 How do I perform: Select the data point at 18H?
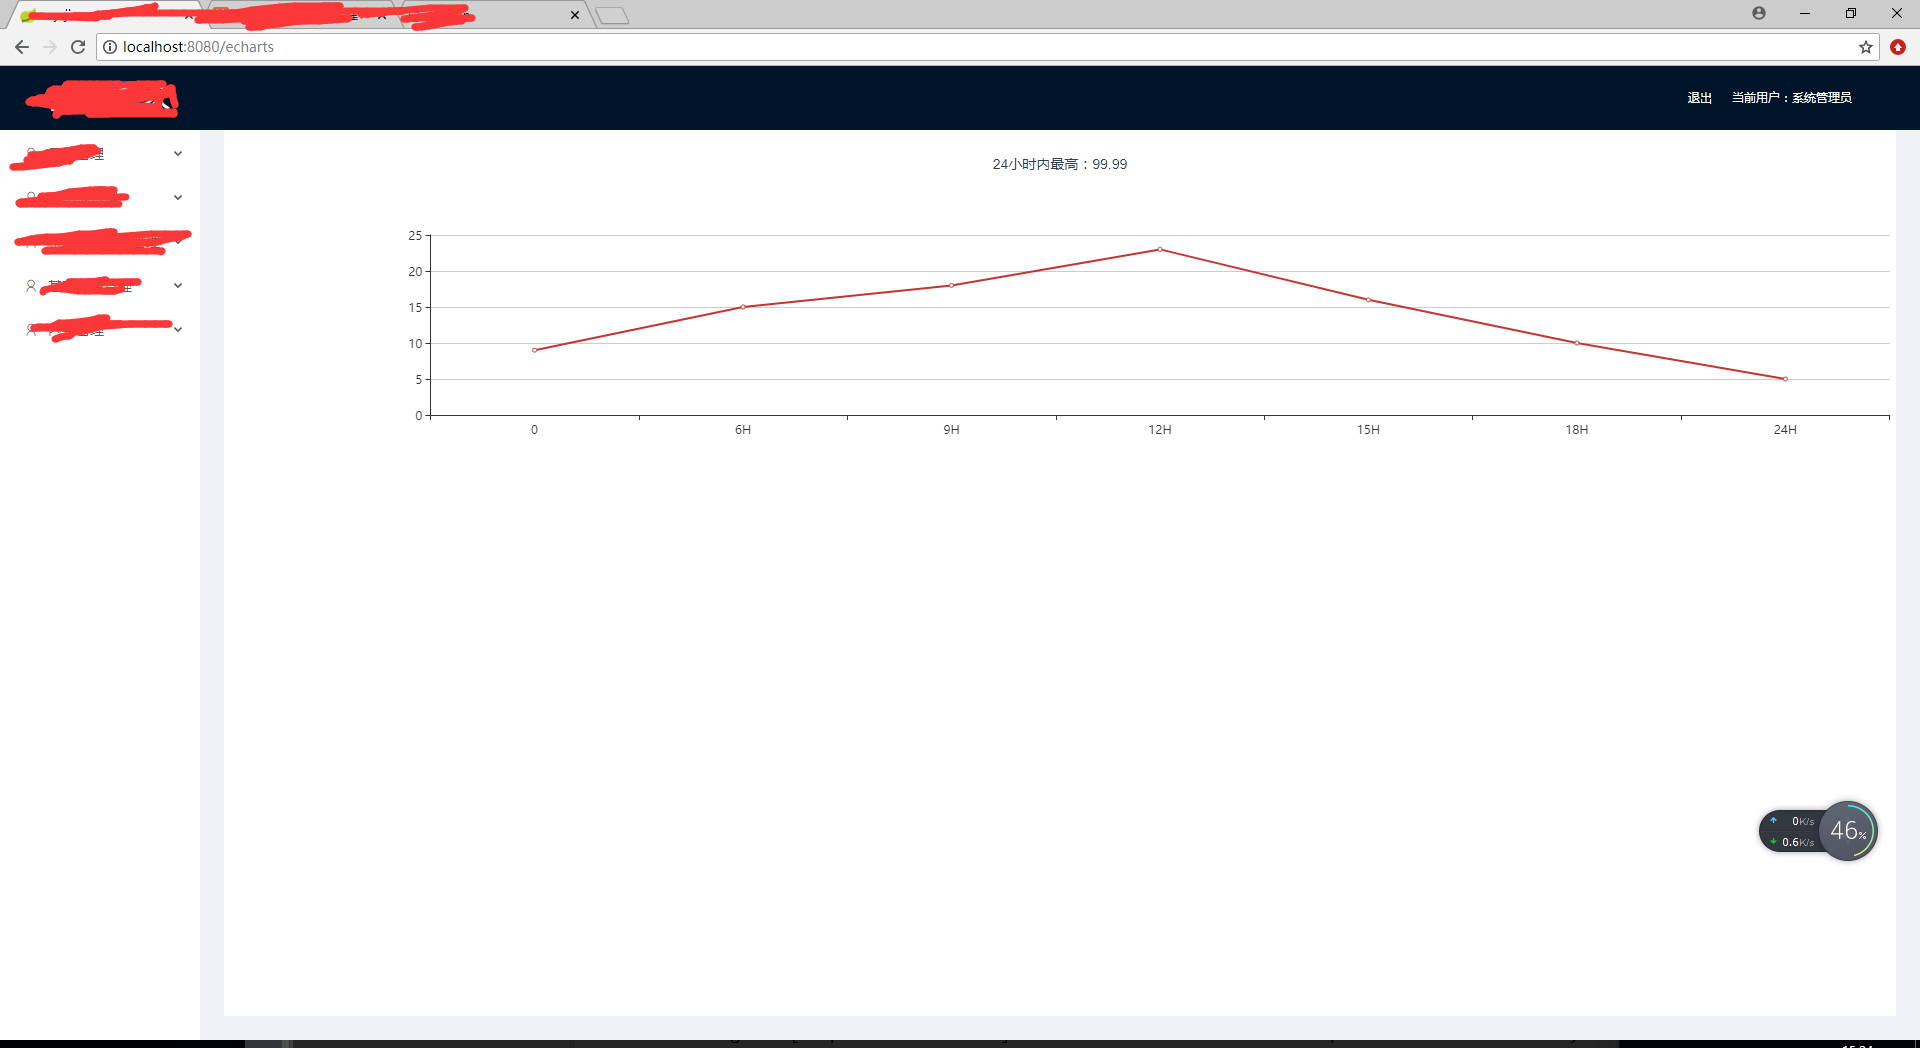(x=1577, y=343)
